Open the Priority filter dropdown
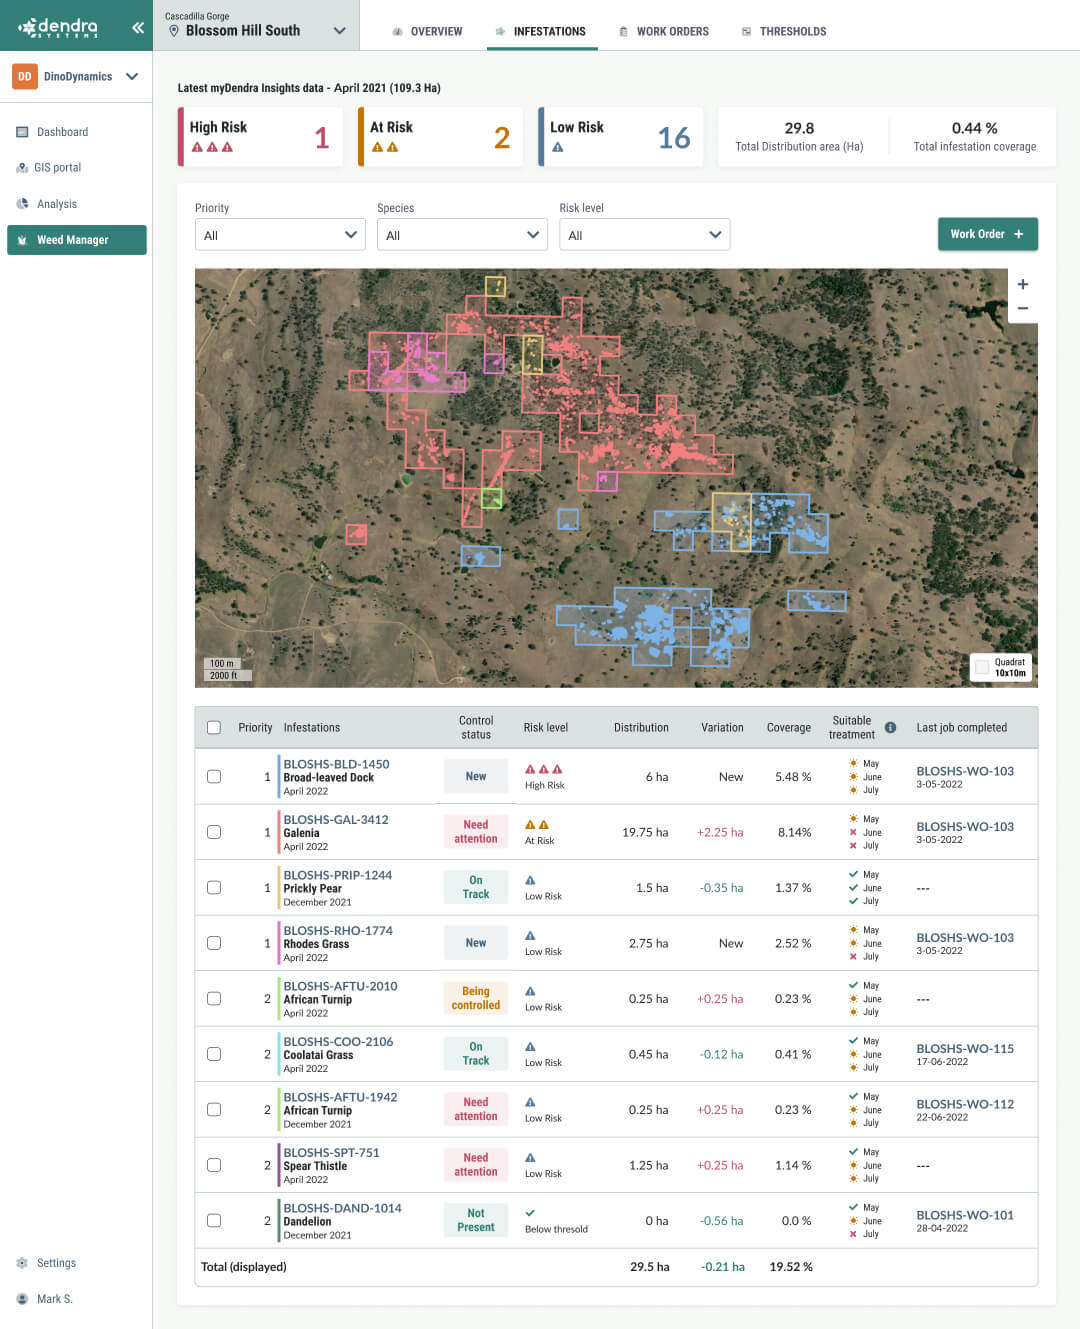 pos(279,234)
